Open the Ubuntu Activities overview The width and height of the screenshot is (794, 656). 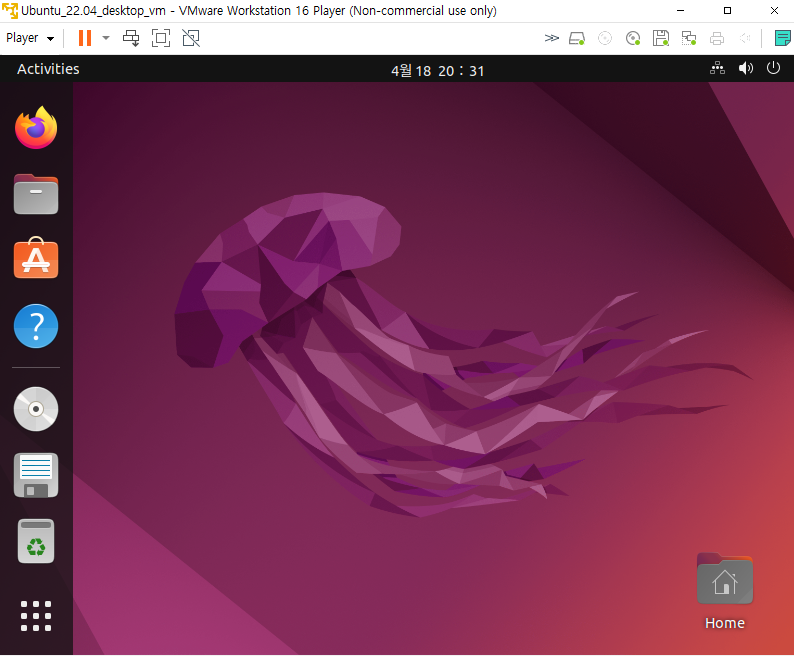pos(48,69)
